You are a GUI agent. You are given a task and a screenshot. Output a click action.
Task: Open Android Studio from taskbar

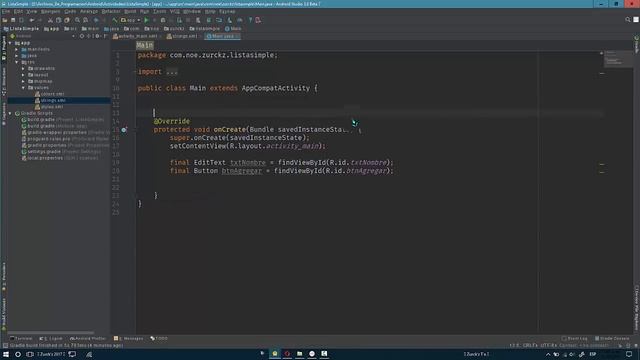coord(275,354)
